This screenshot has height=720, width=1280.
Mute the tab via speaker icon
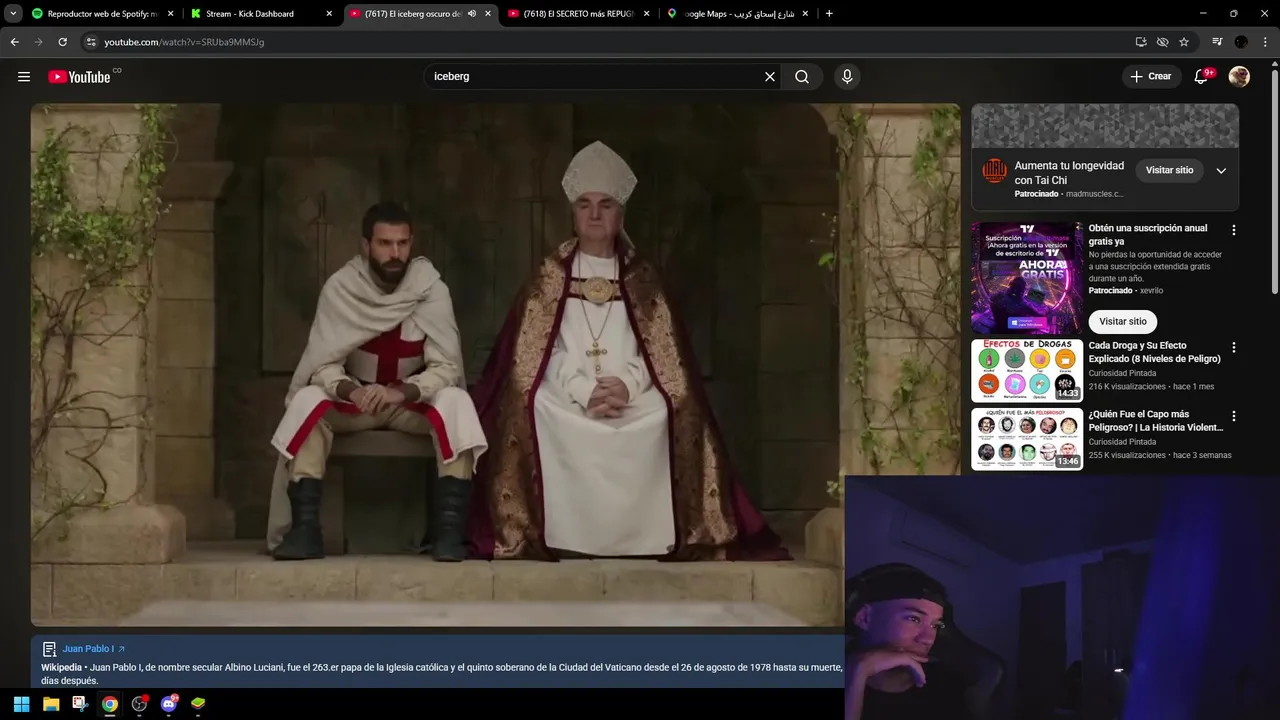coord(472,14)
